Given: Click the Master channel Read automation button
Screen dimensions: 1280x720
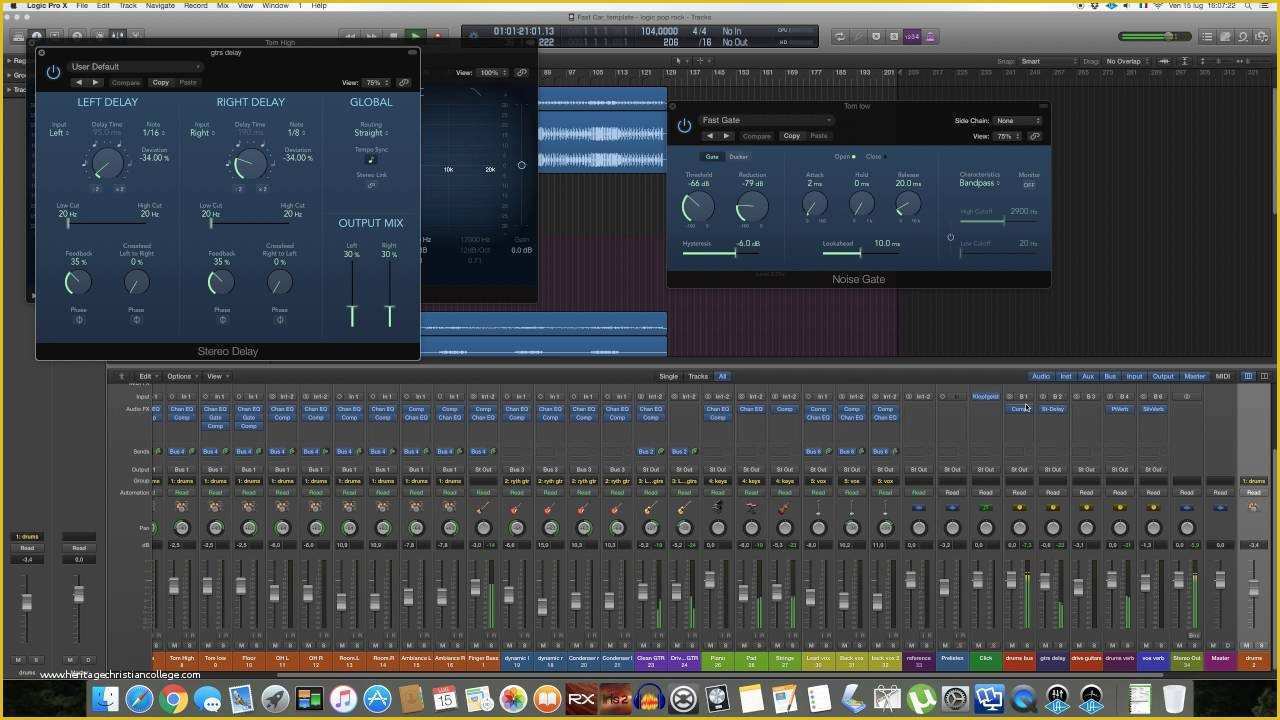Looking at the screenshot, I should click(x=1220, y=492).
